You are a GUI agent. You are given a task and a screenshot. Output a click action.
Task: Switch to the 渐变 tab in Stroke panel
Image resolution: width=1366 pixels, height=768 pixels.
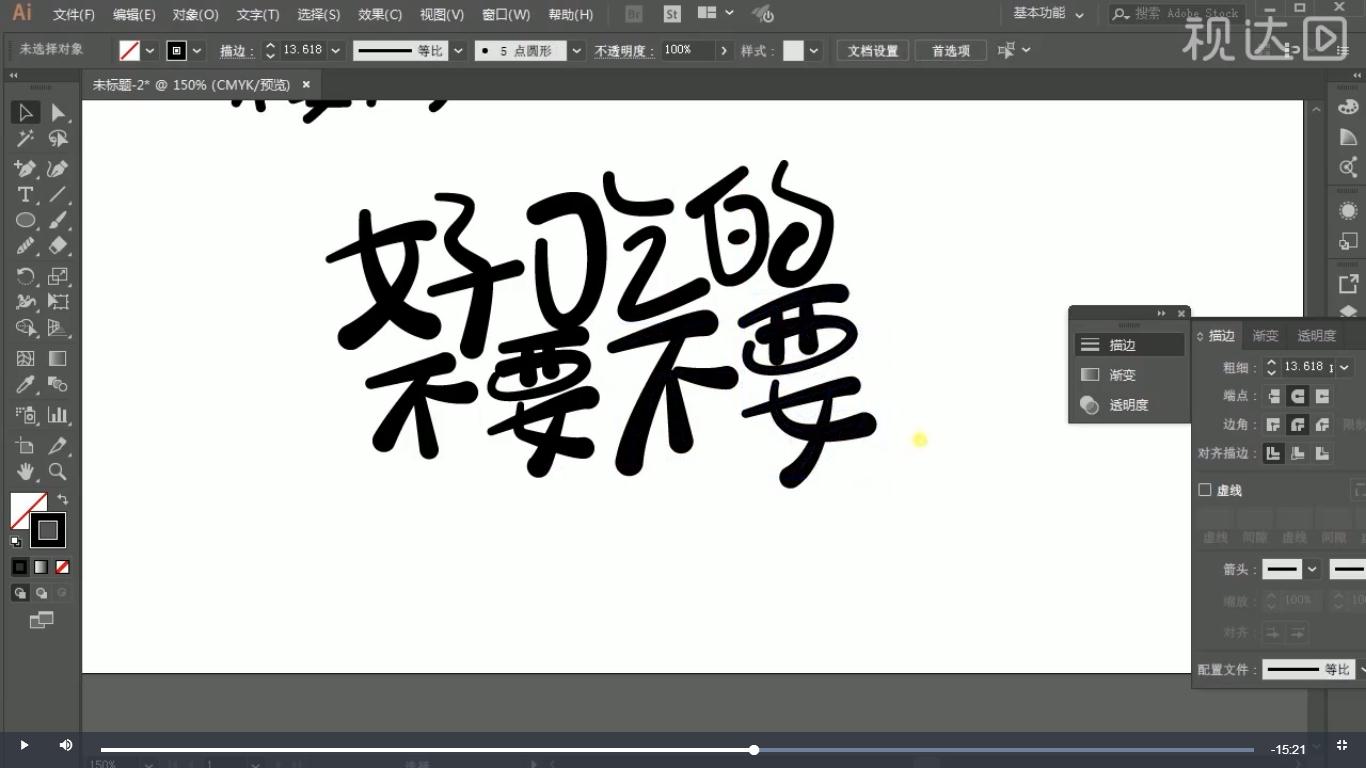point(1265,335)
